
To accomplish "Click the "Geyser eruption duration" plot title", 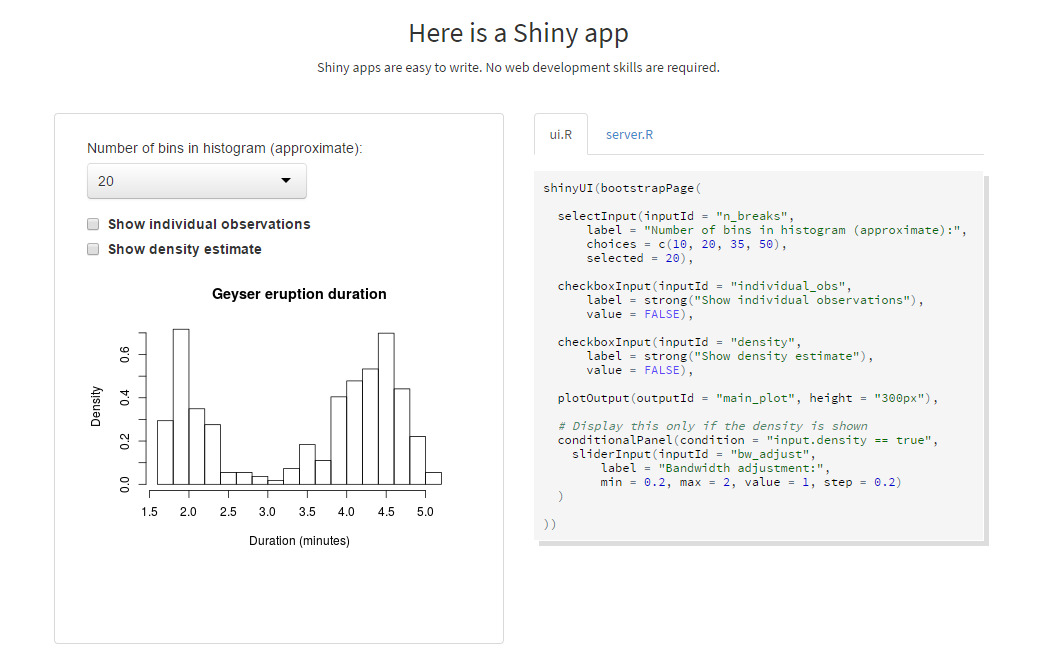I will (299, 294).
